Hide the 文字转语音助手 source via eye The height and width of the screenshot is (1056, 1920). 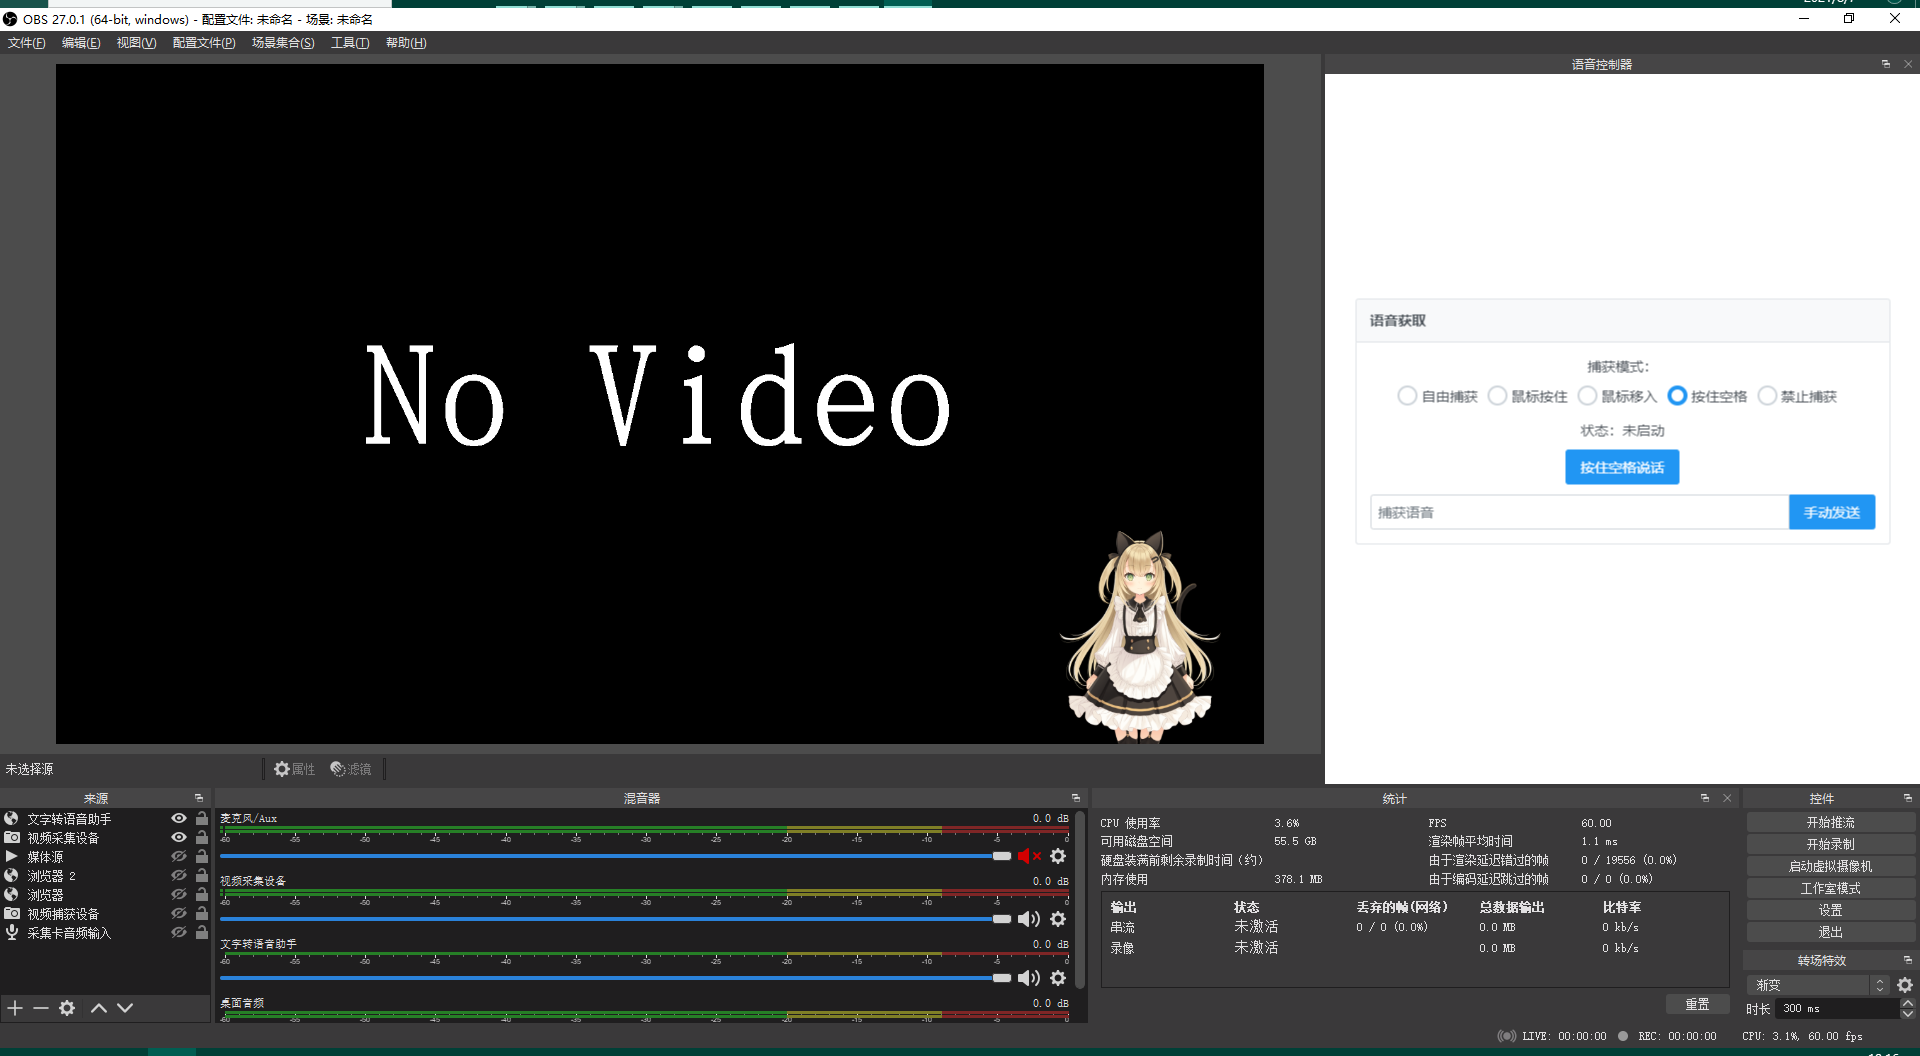tap(179, 819)
